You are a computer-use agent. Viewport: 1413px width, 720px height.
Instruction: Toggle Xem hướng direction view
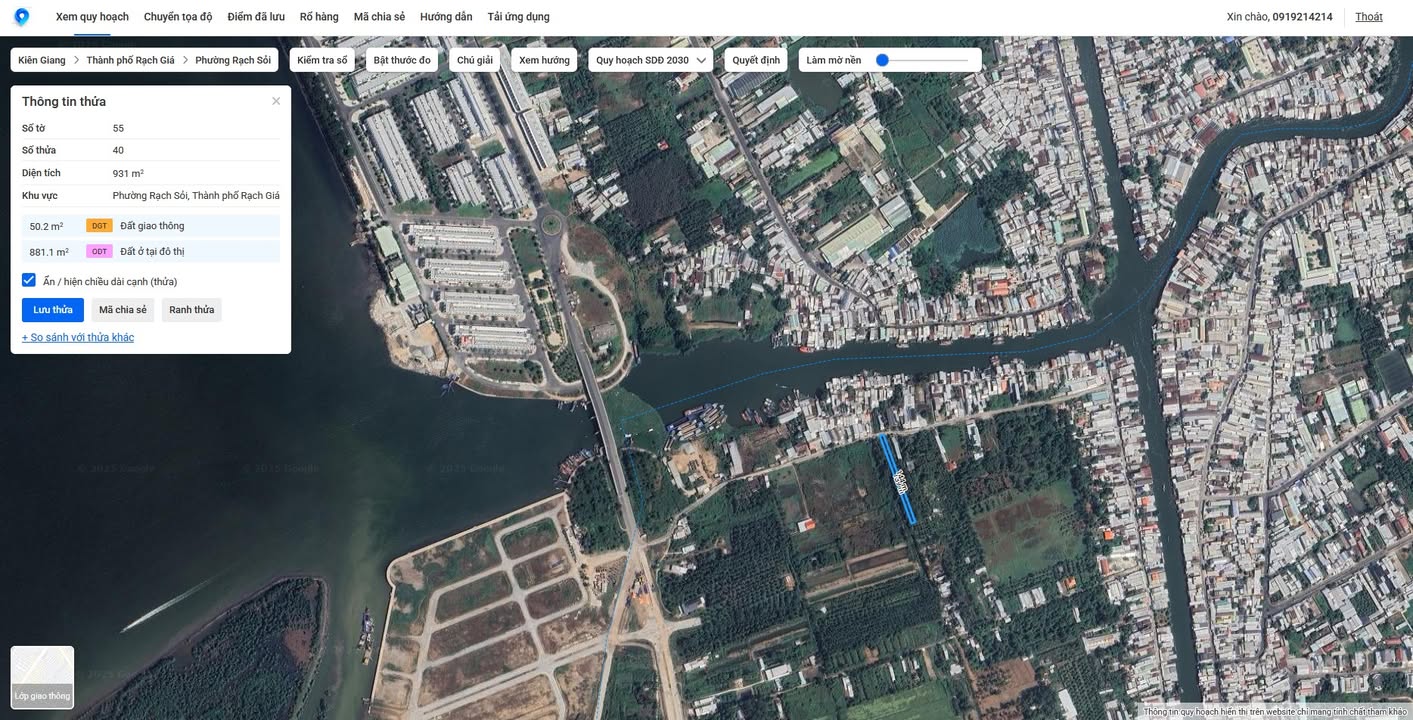point(544,60)
